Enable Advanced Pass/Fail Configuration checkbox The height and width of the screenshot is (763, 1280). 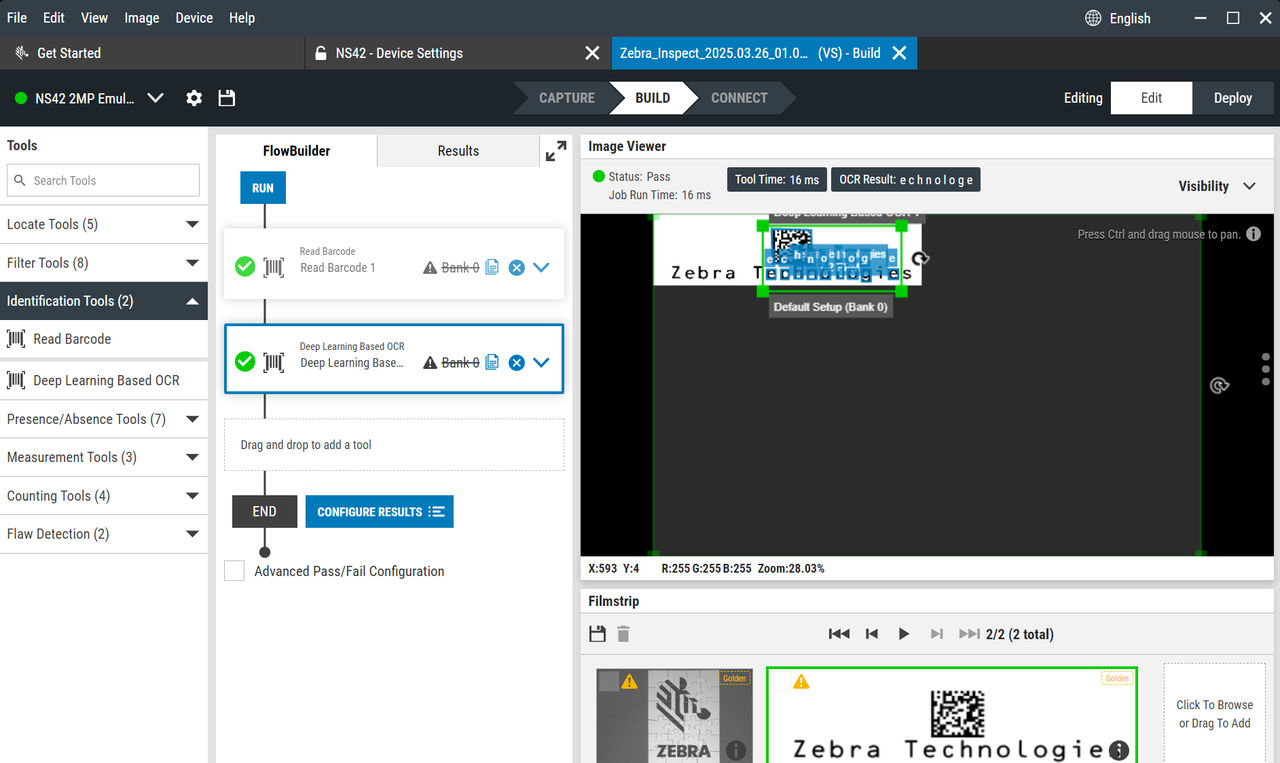click(x=234, y=571)
